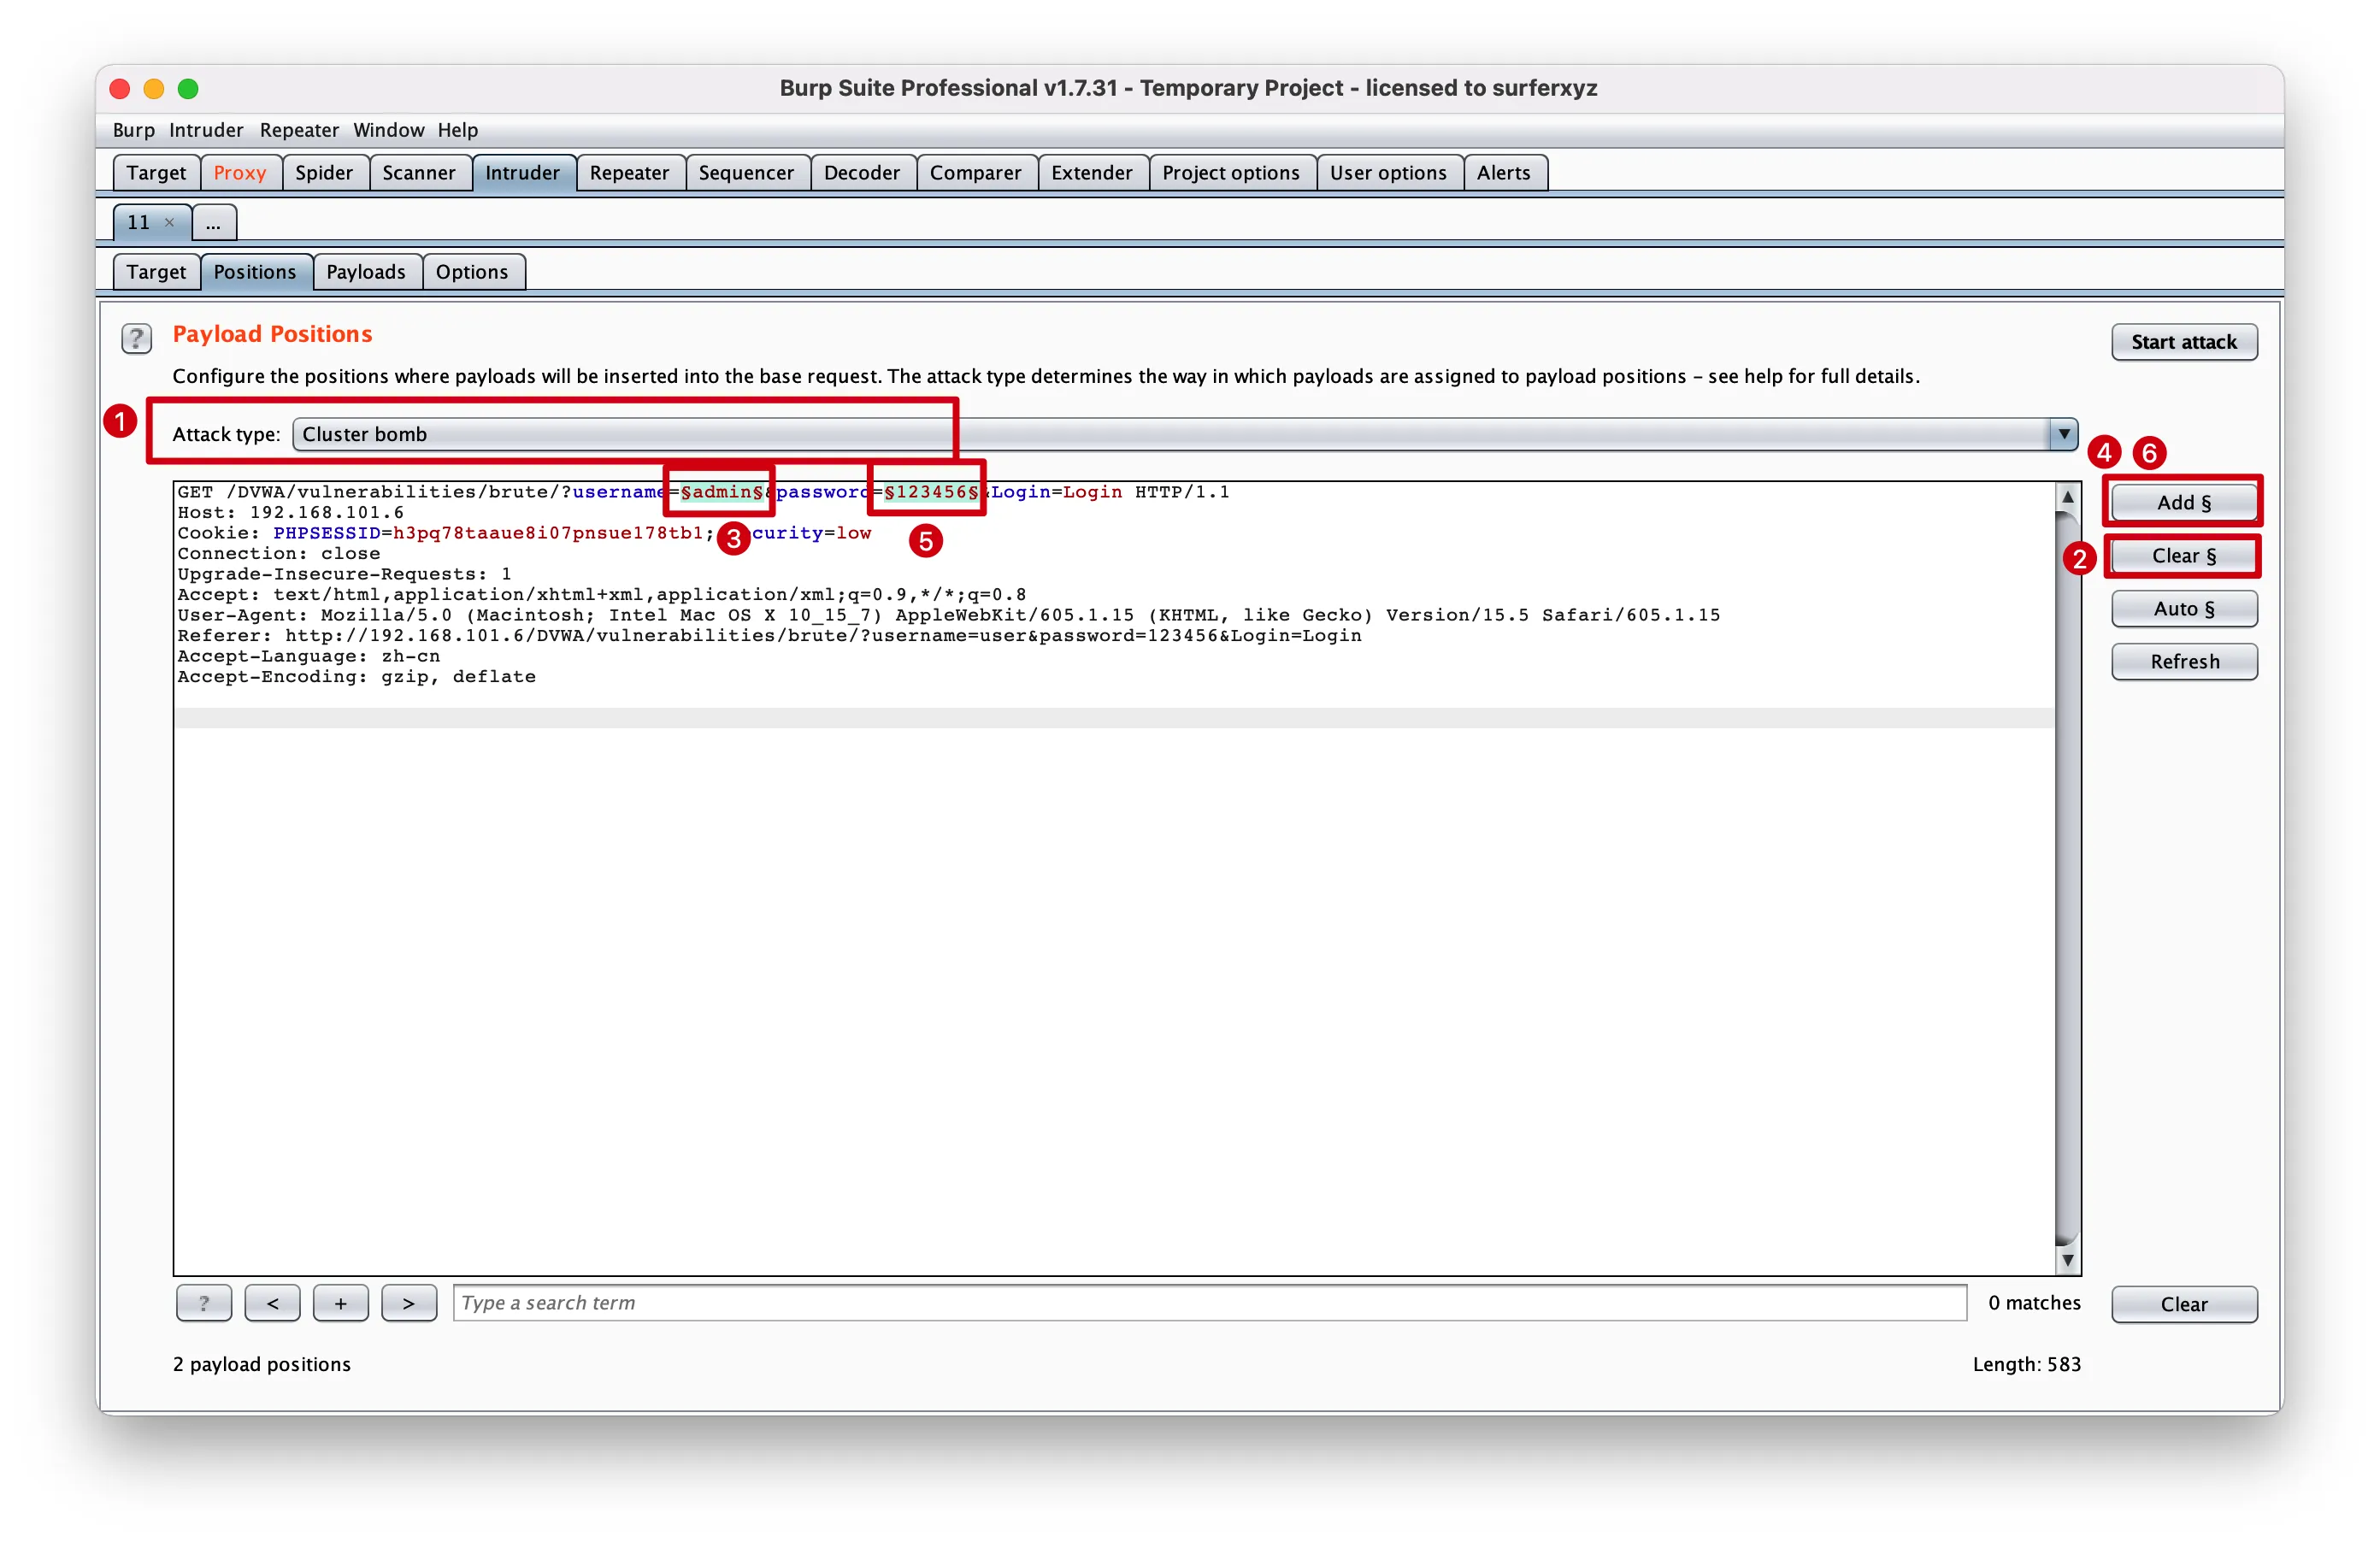2380x1542 pixels.
Task: Click the search help question mark button
Action: tap(204, 1303)
